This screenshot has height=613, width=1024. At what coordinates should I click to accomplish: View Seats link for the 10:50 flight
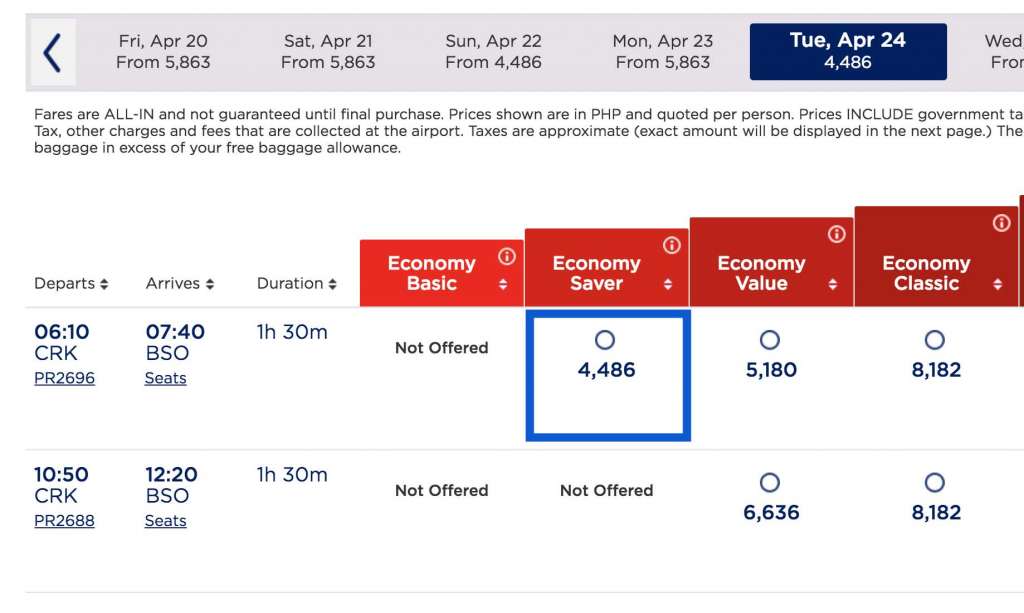(x=165, y=521)
